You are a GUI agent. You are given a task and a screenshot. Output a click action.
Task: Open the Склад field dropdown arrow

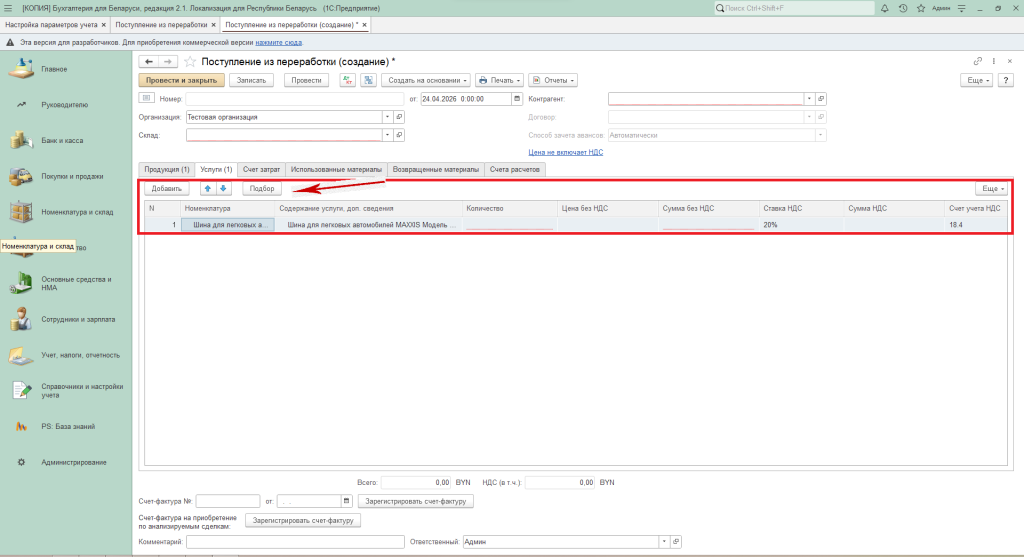[386, 134]
